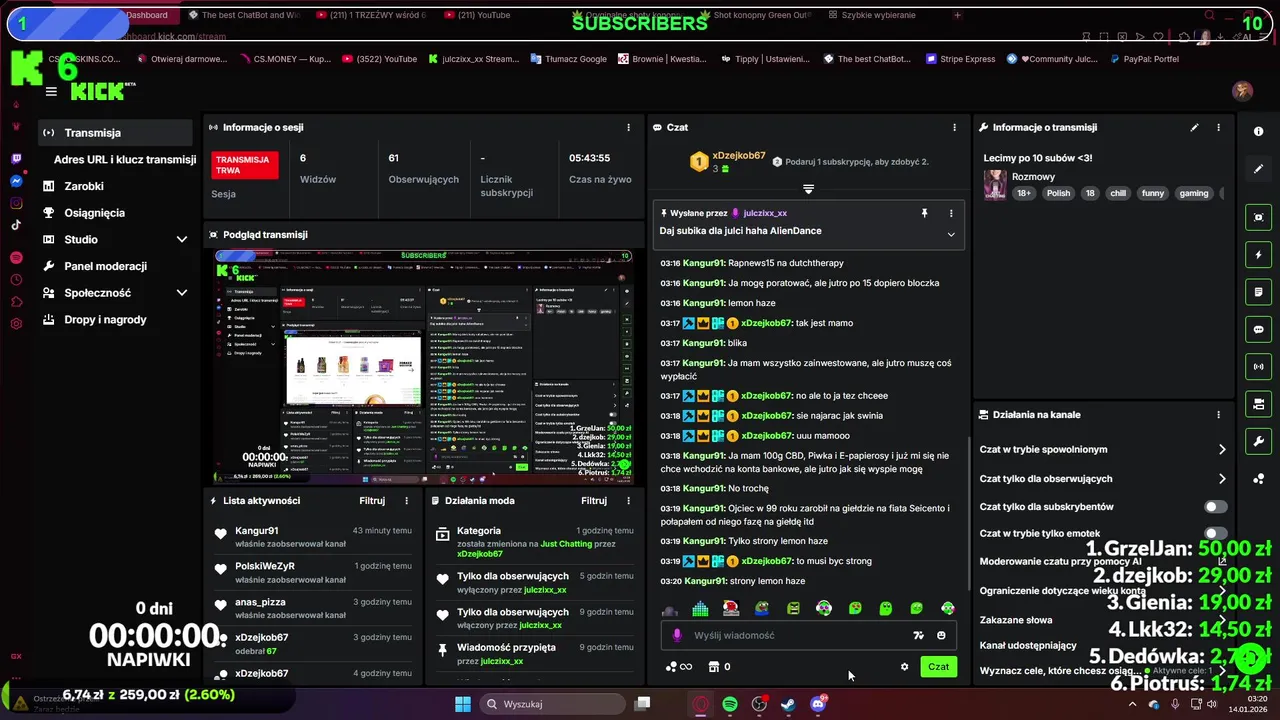Toggle the lightning bolt activity panel icon
Screen dimensions: 1280x720
(x=1259, y=254)
